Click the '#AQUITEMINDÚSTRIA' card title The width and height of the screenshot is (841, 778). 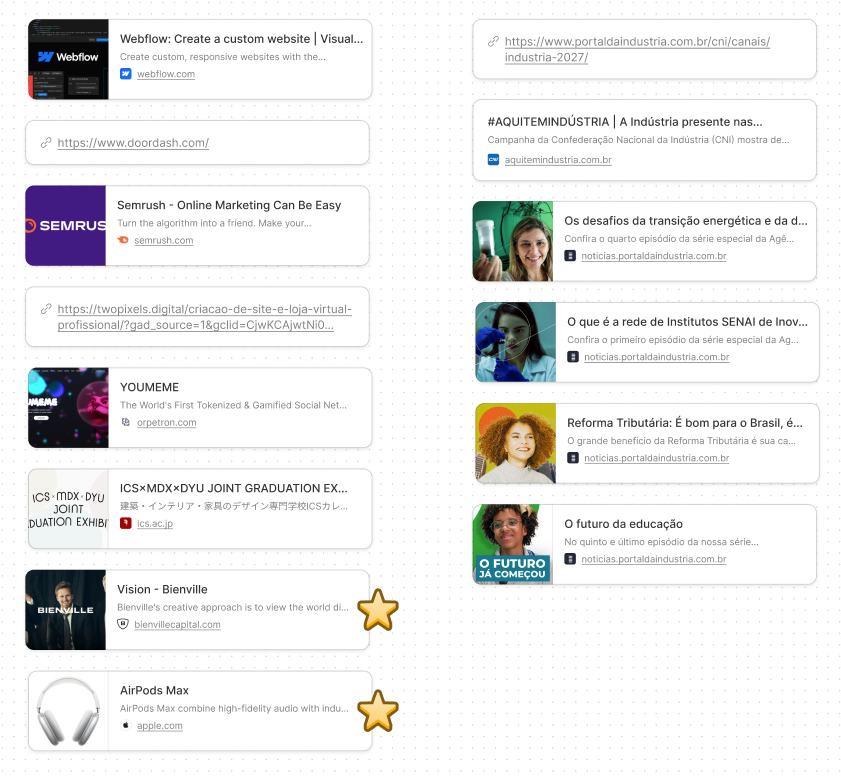[x=625, y=122]
